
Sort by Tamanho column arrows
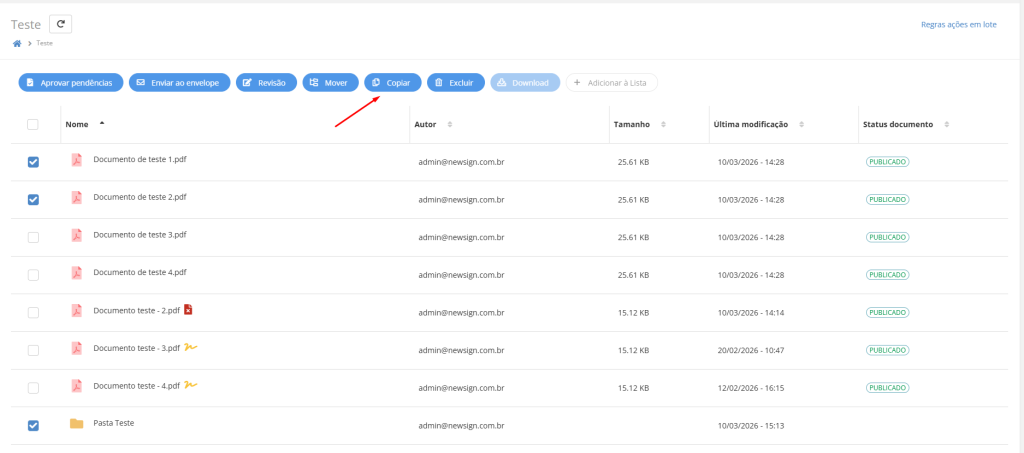[664, 124]
